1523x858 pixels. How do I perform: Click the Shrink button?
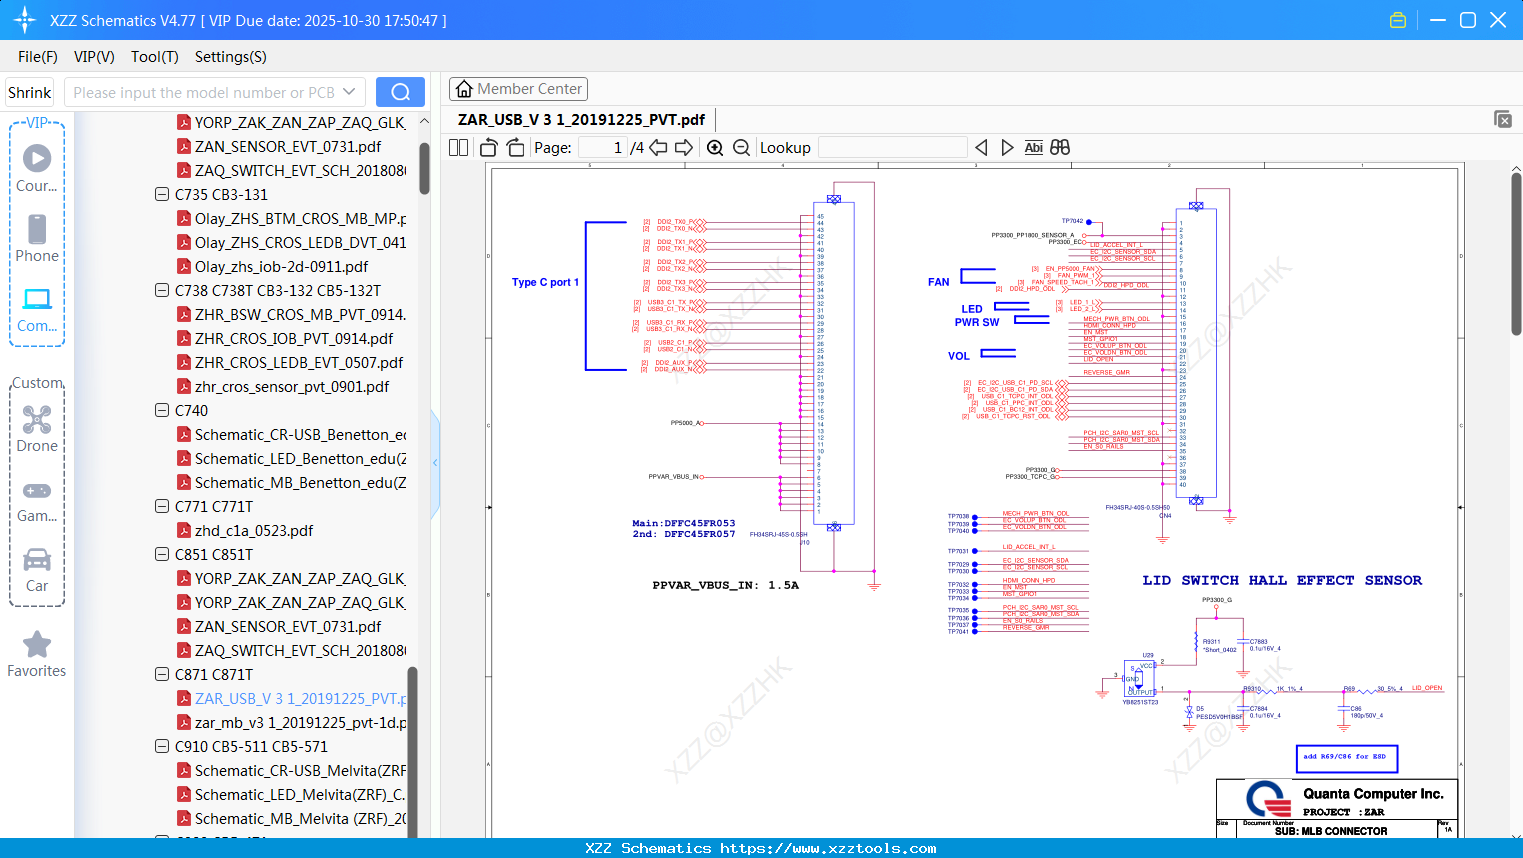pyautogui.click(x=30, y=92)
